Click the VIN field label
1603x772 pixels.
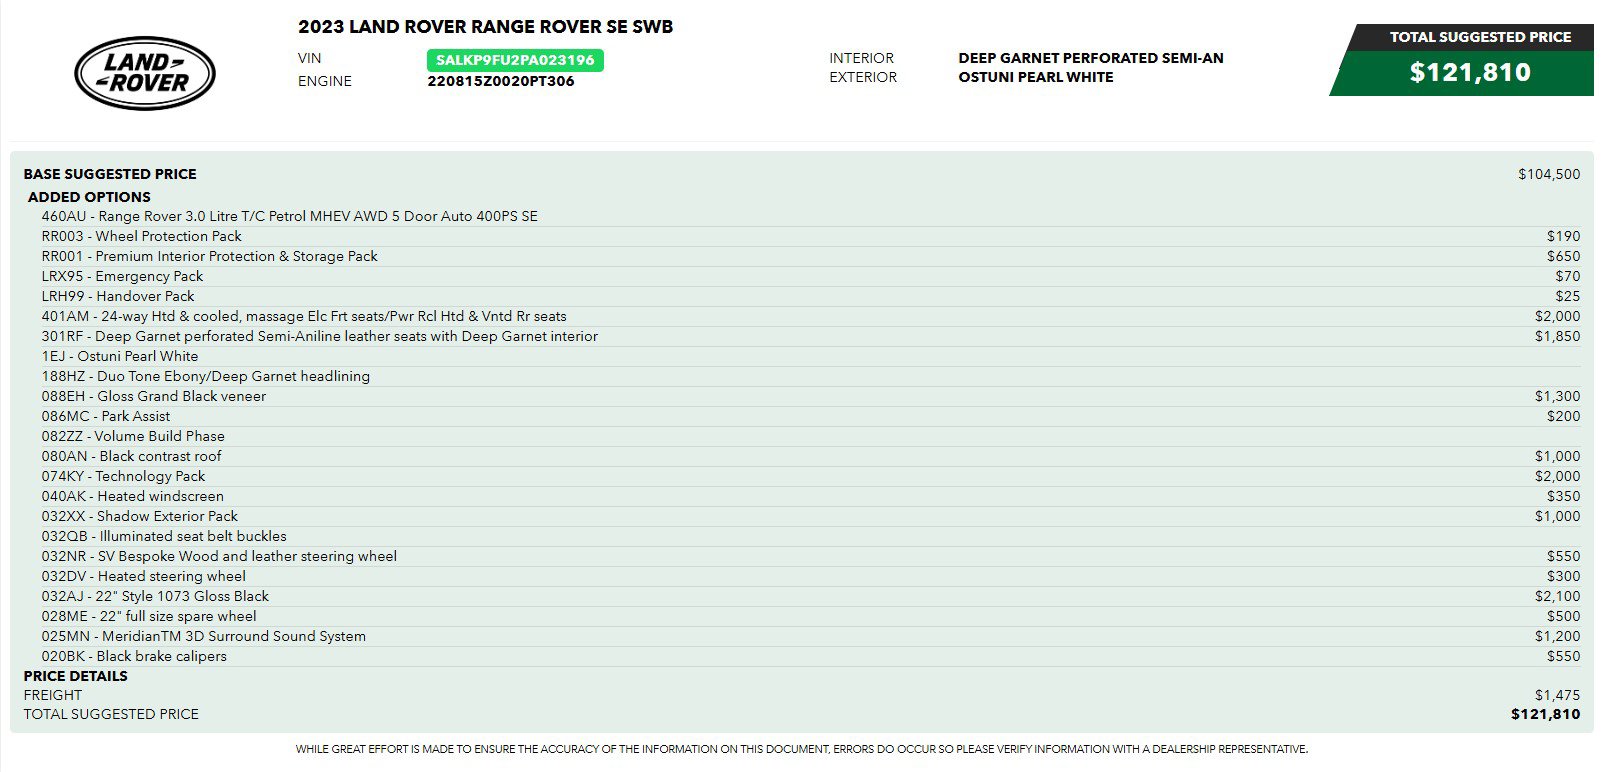310,58
